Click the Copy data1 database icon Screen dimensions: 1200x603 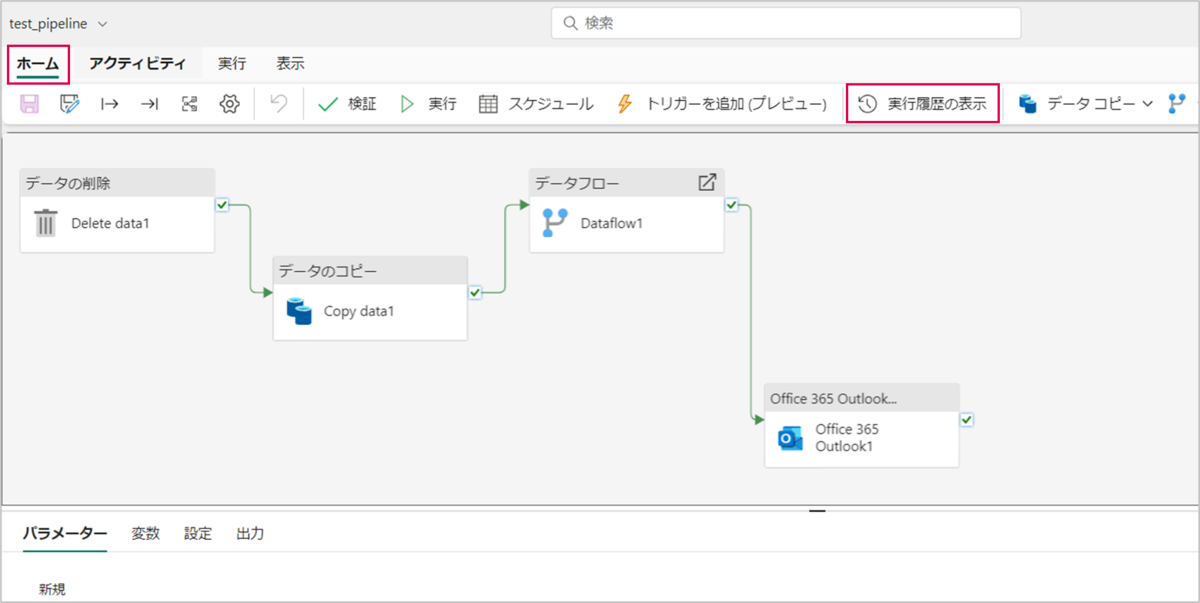(299, 311)
